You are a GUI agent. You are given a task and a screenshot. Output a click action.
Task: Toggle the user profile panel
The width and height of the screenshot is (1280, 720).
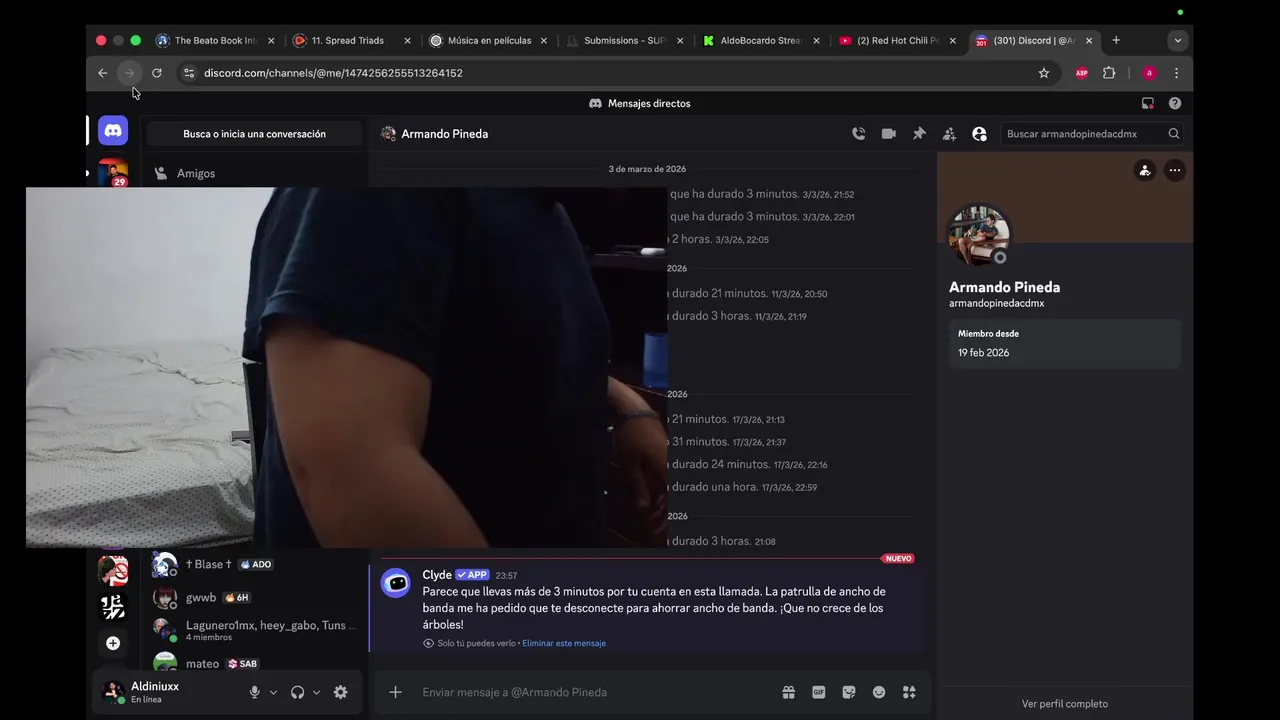coord(979,134)
